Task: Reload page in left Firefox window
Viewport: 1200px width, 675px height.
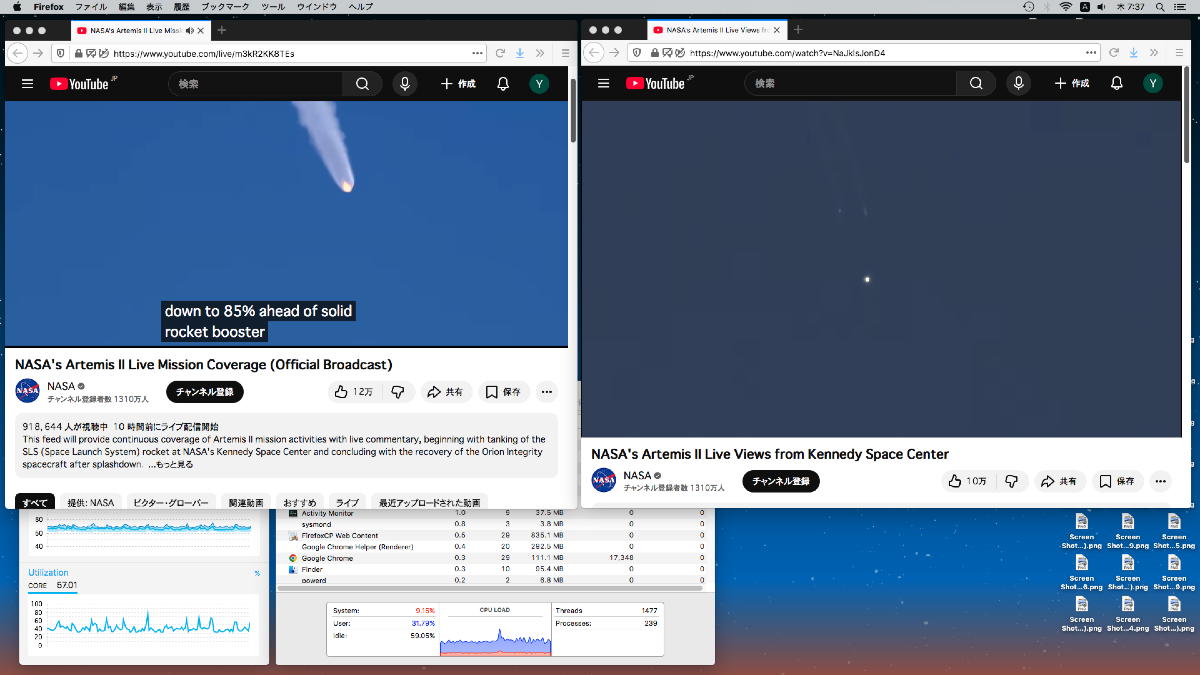Action: [500, 53]
